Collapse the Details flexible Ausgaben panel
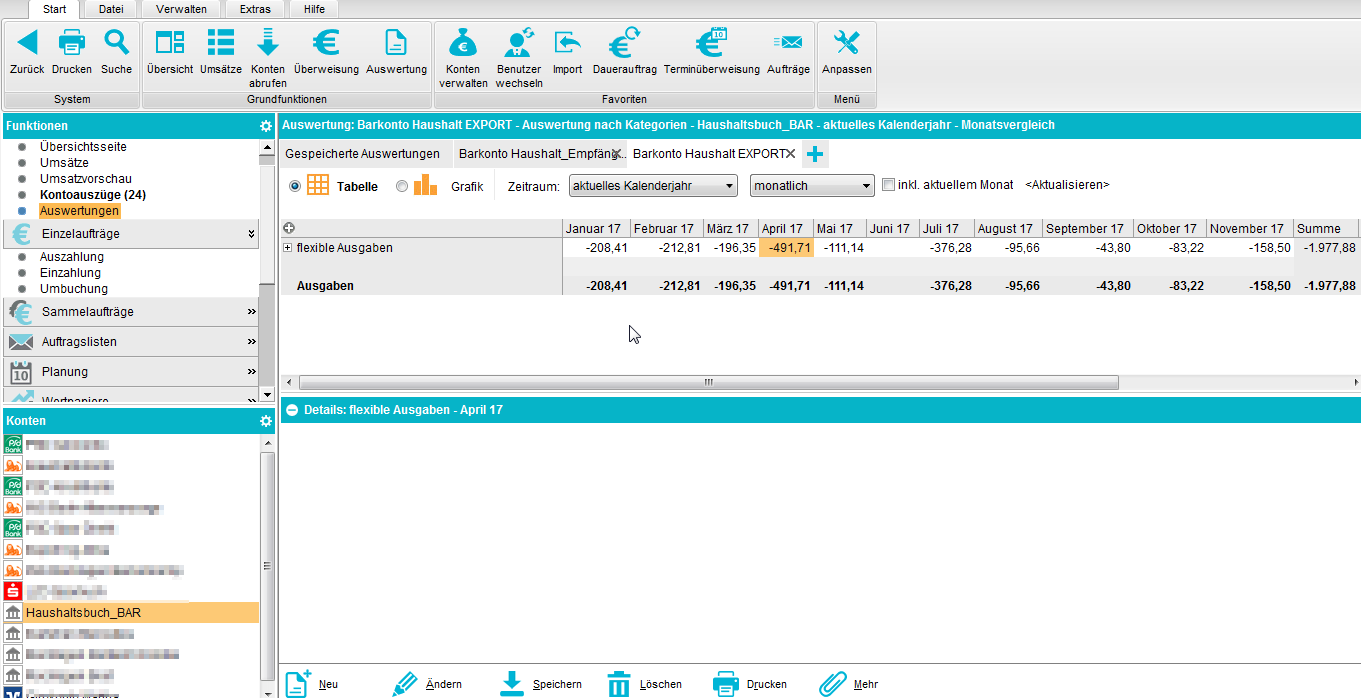This screenshot has width=1361, height=698. click(x=292, y=410)
